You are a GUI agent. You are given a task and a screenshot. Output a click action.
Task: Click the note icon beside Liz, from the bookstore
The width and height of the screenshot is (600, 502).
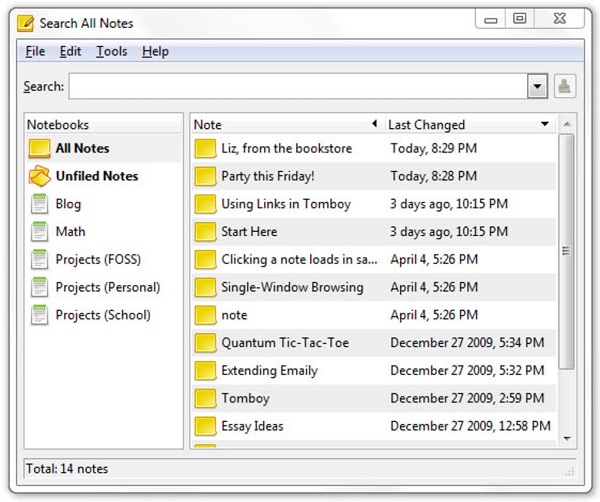point(205,148)
